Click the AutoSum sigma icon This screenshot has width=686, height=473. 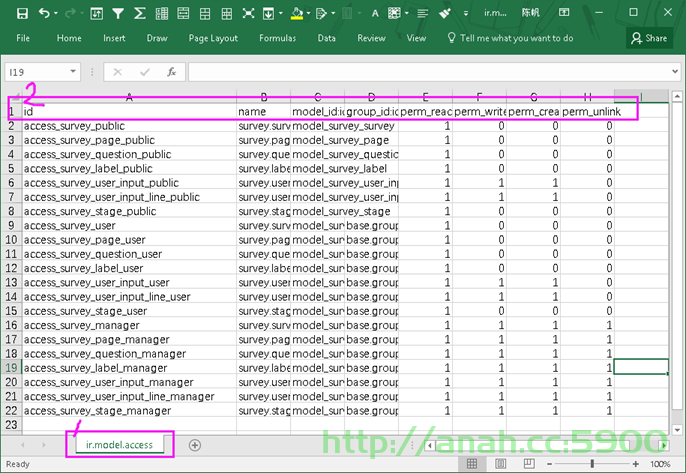coord(140,14)
